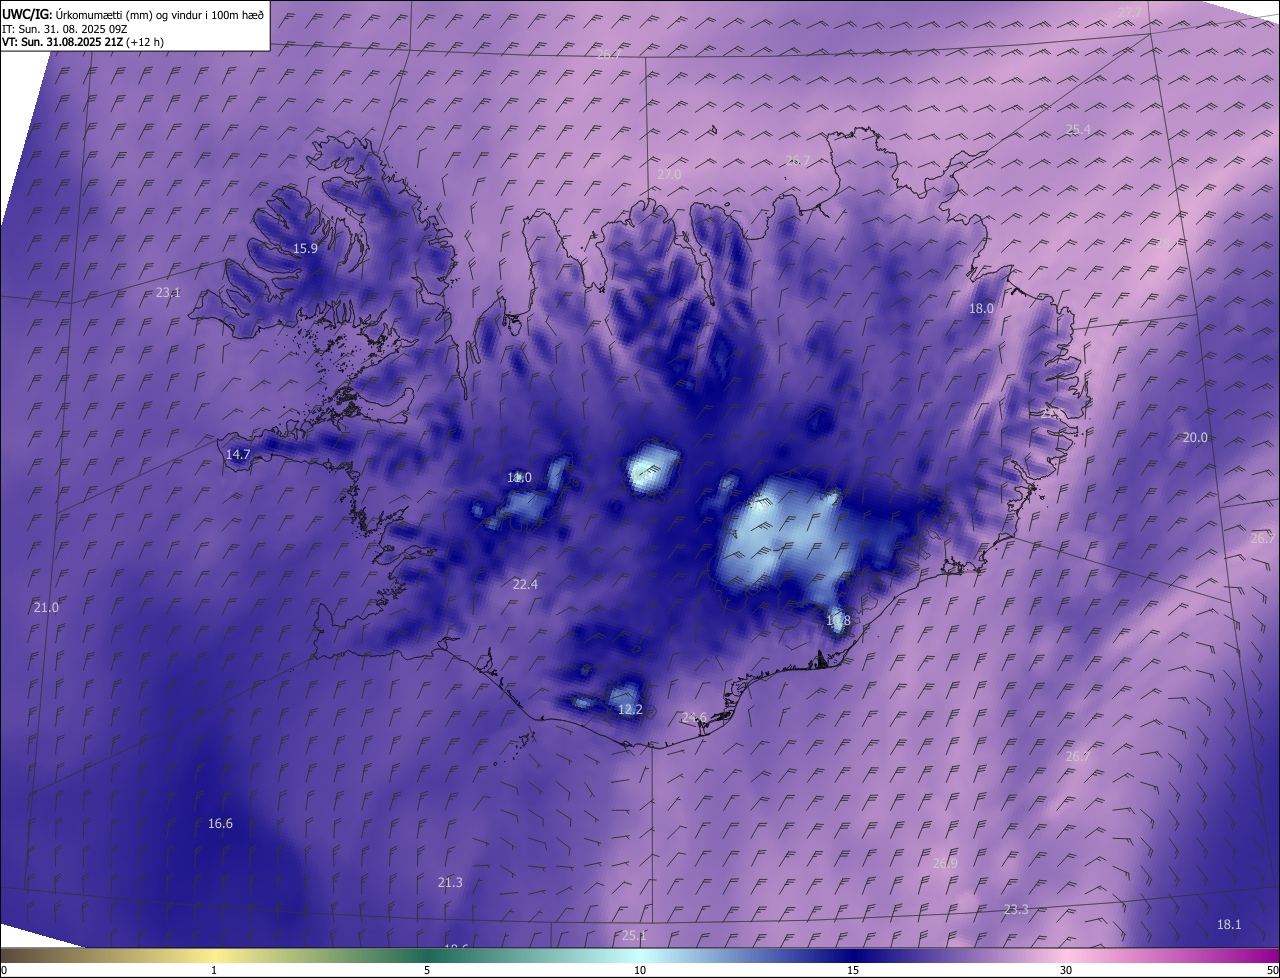Screen dimensions: 1280x978
Task: Click the 22.4 value label
Action: tap(525, 585)
